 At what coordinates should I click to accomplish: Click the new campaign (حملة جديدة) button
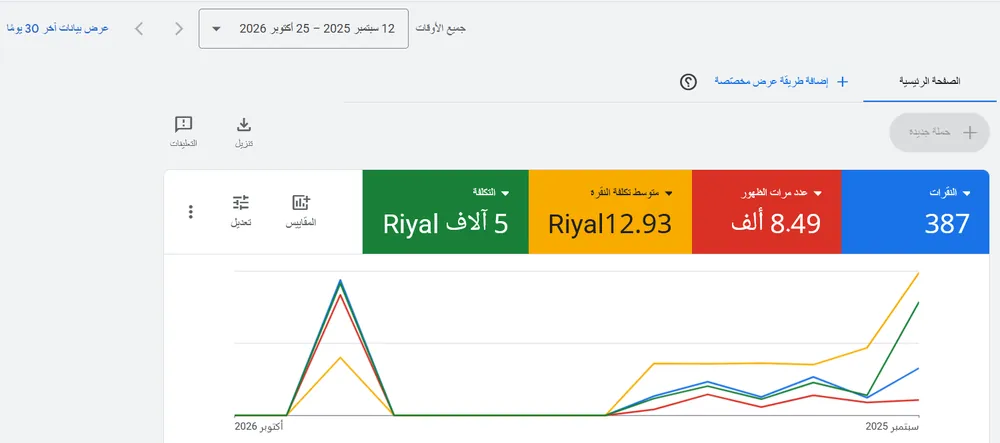[939, 133]
